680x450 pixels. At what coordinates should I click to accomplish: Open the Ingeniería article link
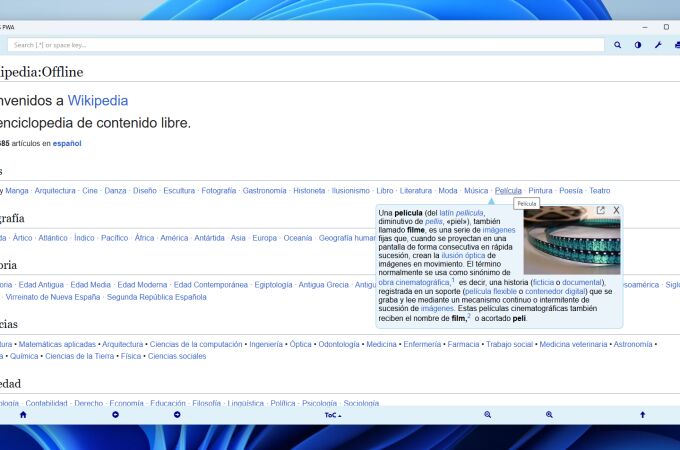266,344
